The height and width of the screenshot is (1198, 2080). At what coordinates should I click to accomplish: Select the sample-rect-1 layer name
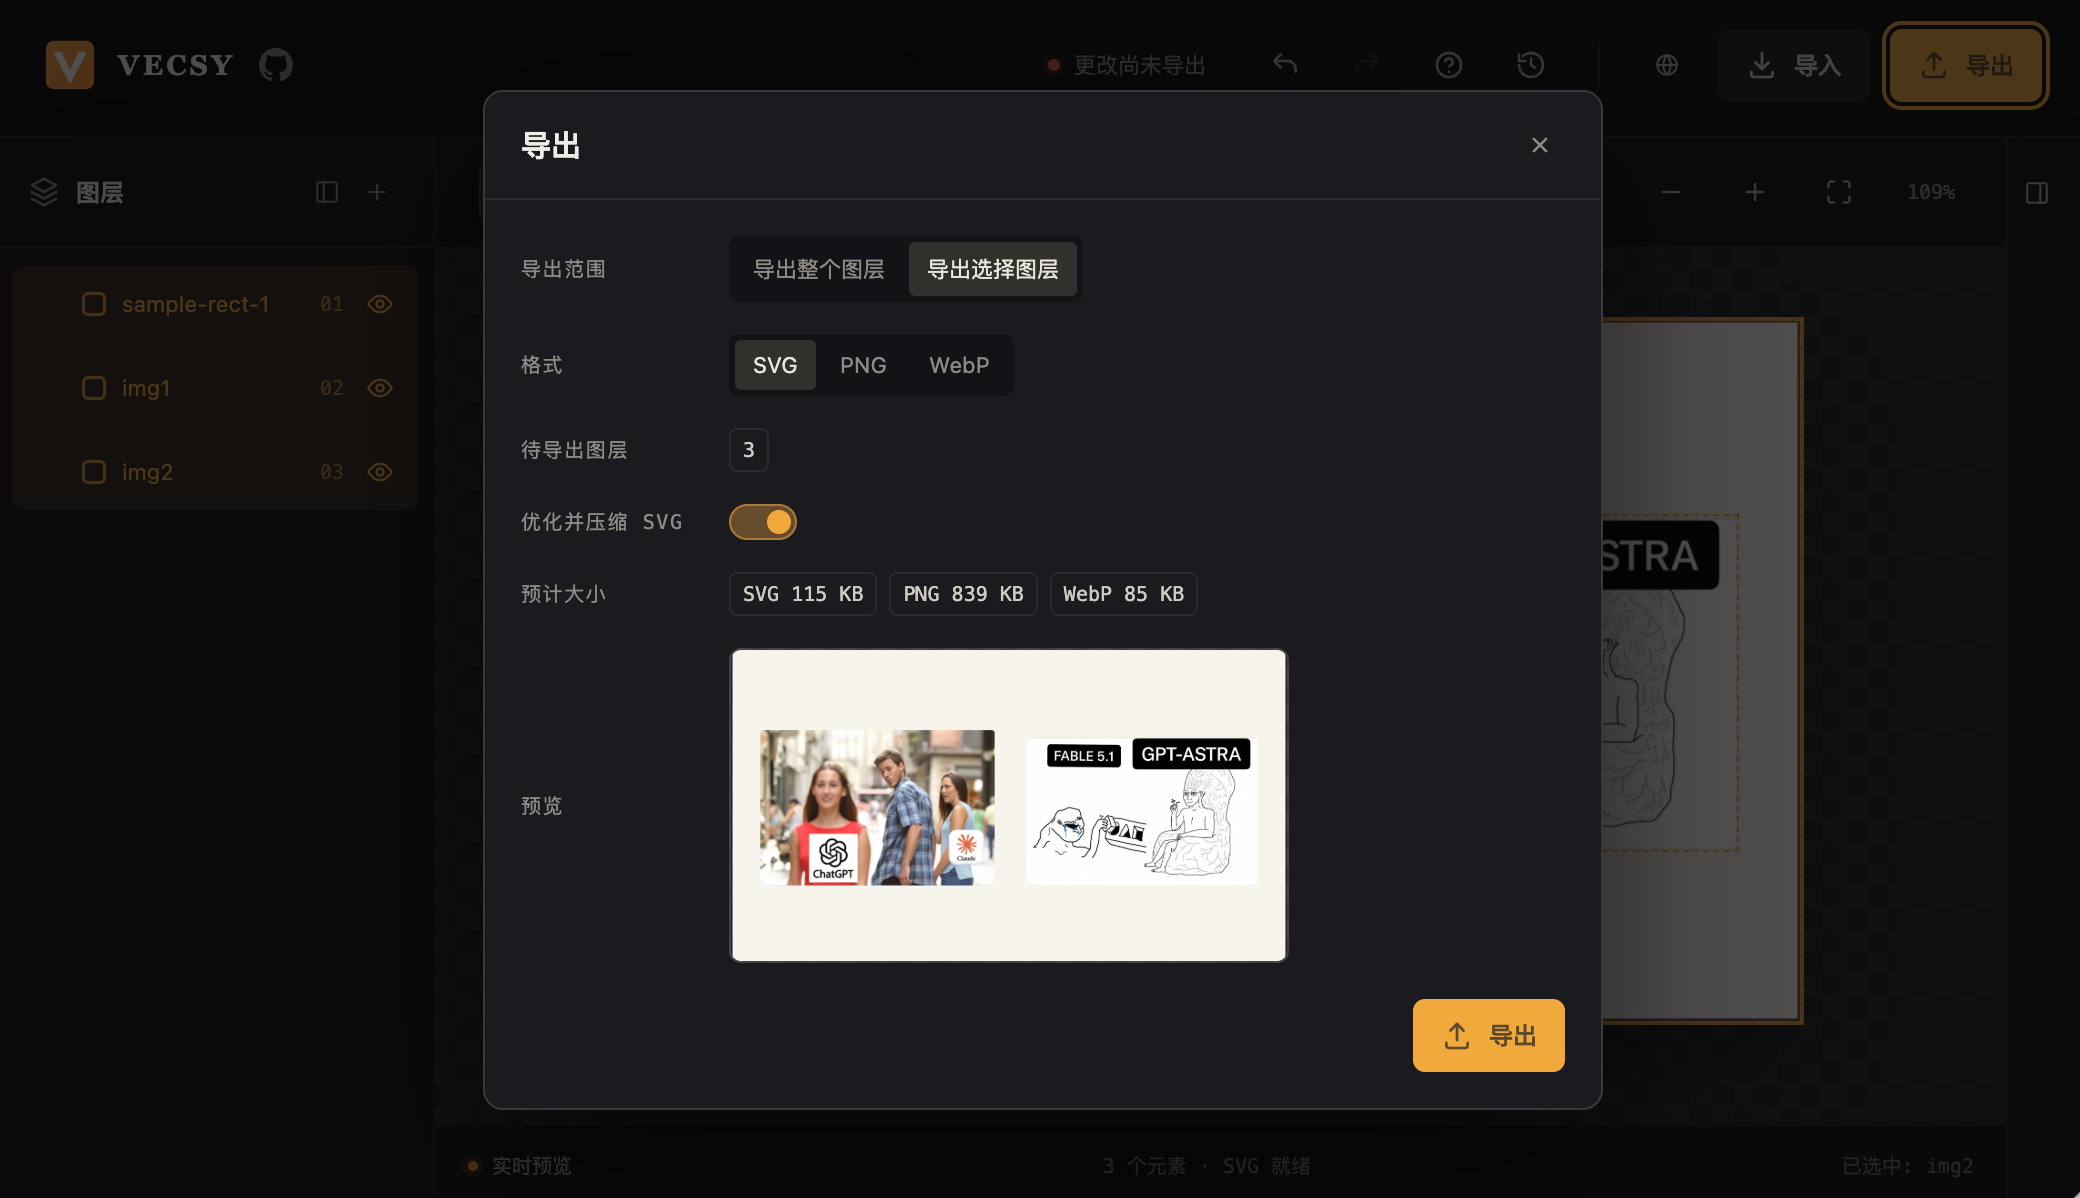(195, 304)
